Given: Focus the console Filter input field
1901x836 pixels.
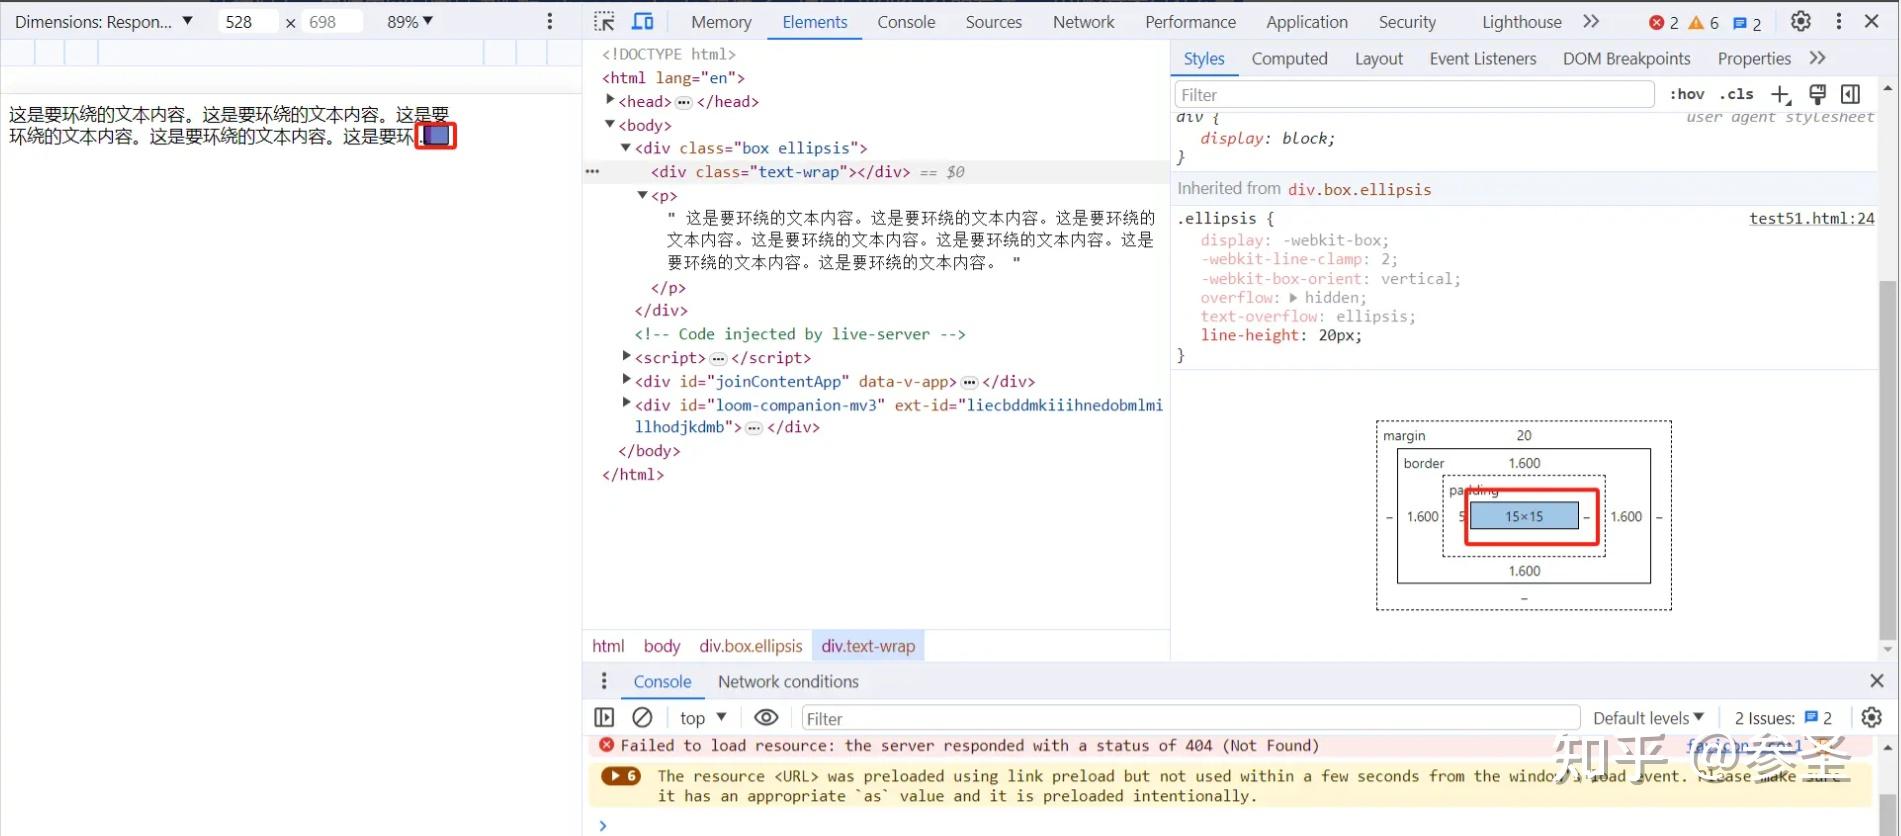Looking at the screenshot, I should tap(1190, 718).
